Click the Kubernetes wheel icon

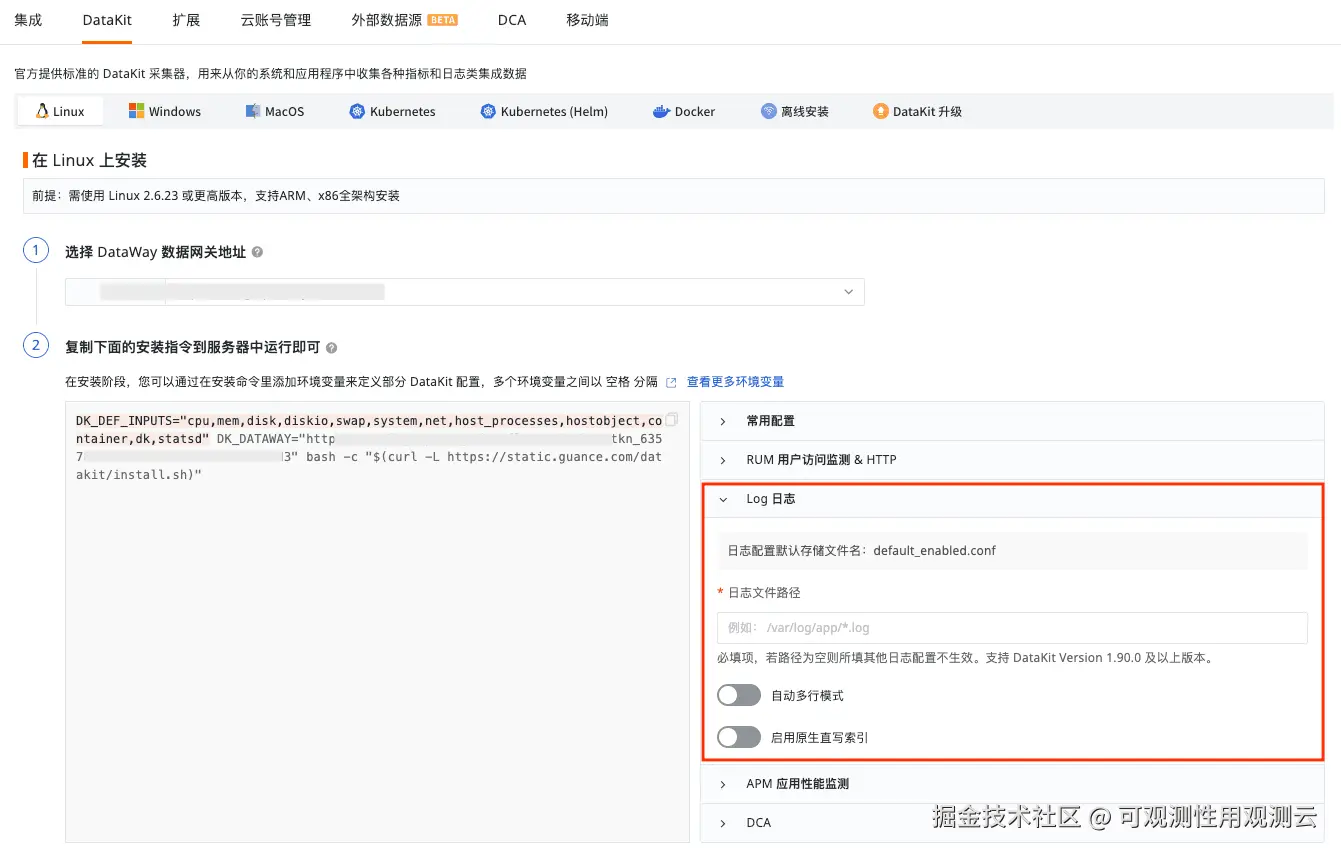click(357, 111)
